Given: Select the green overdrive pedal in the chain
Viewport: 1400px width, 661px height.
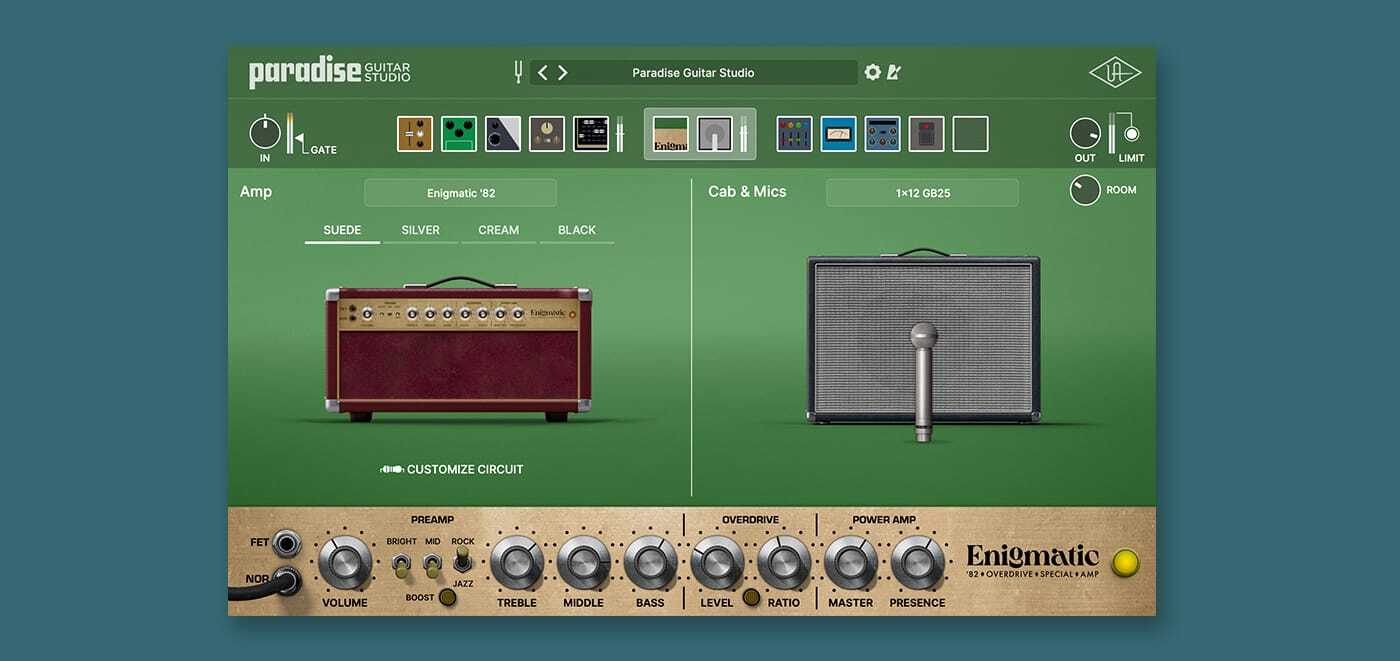Looking at the screenshot, I should click(x=459, y=134).
